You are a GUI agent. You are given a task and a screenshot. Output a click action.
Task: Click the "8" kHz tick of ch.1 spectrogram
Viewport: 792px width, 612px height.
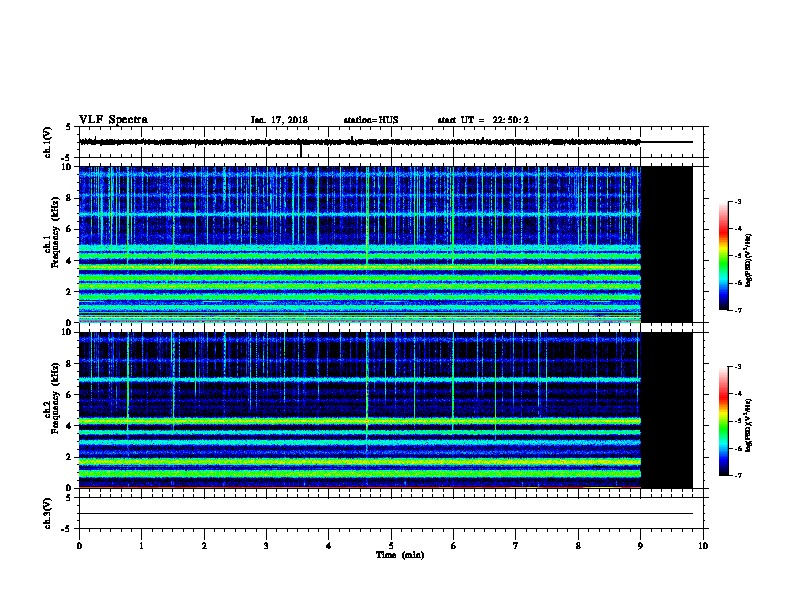pos(70,198)
